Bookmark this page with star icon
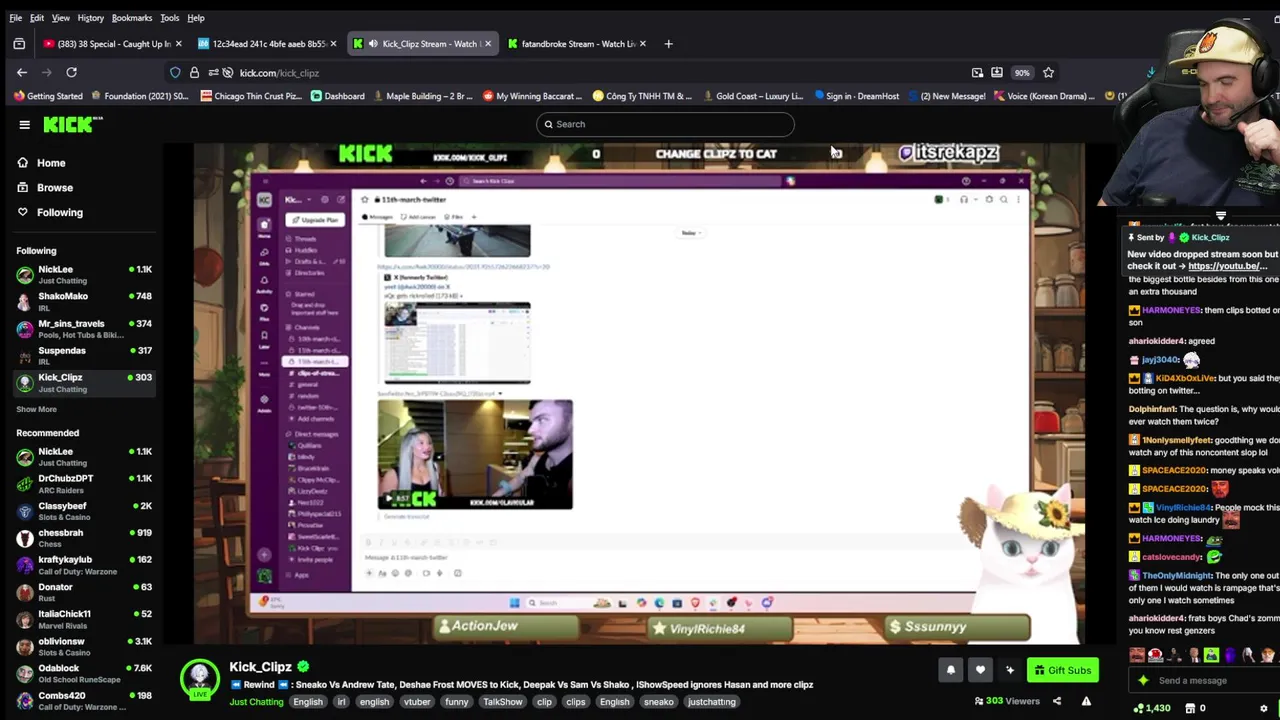The height and width of the screenshot is (720, 1280). click(1048, 72)
